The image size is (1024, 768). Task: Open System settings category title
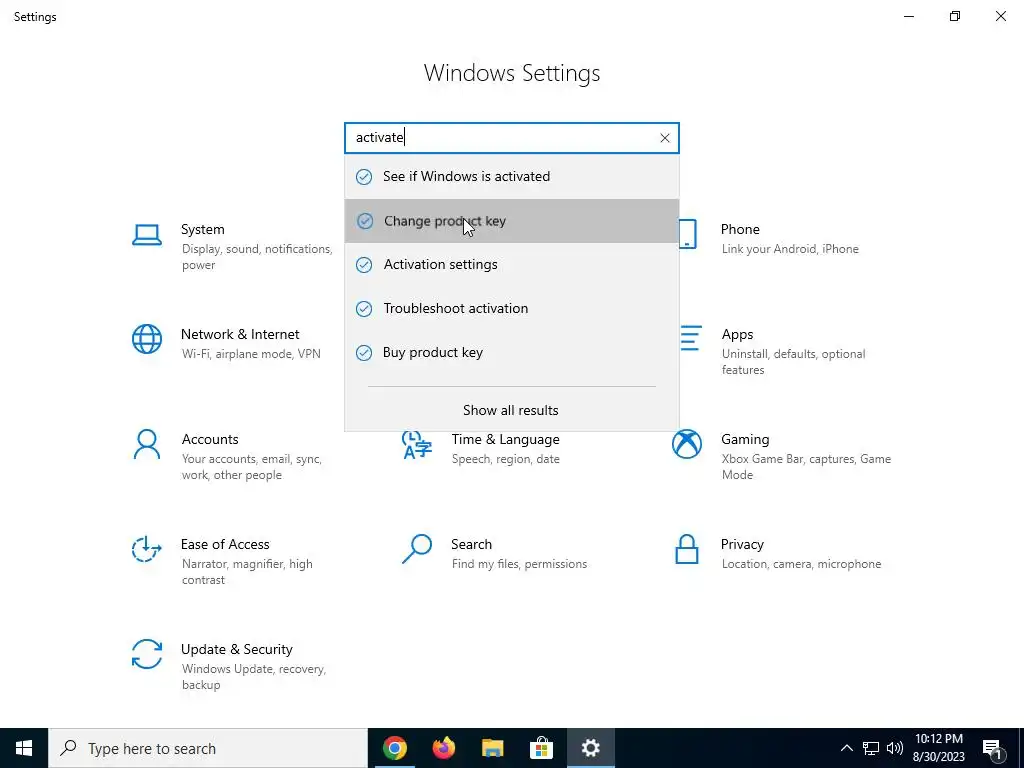click(x=202, y=229)
